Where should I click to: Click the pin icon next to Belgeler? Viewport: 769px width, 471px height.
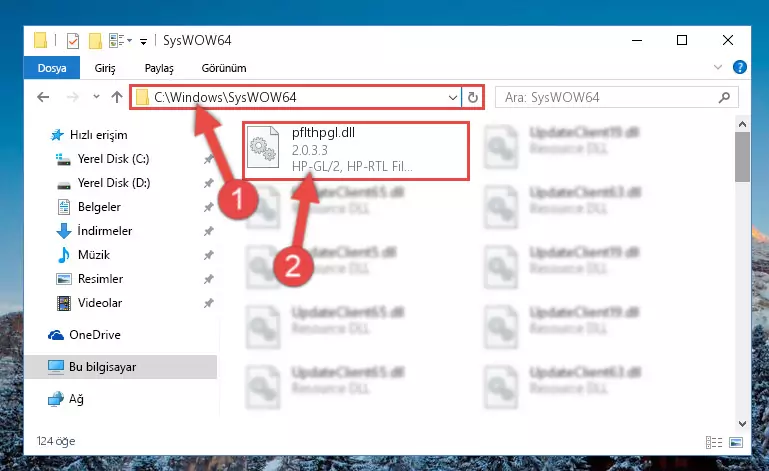pos(208,207)
